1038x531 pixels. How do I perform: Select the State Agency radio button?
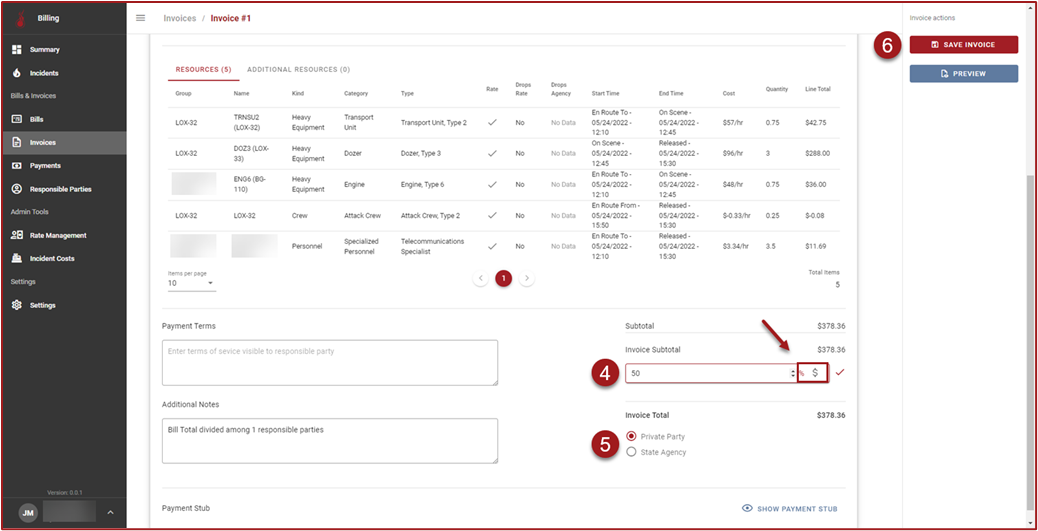(x=631, y=452)
